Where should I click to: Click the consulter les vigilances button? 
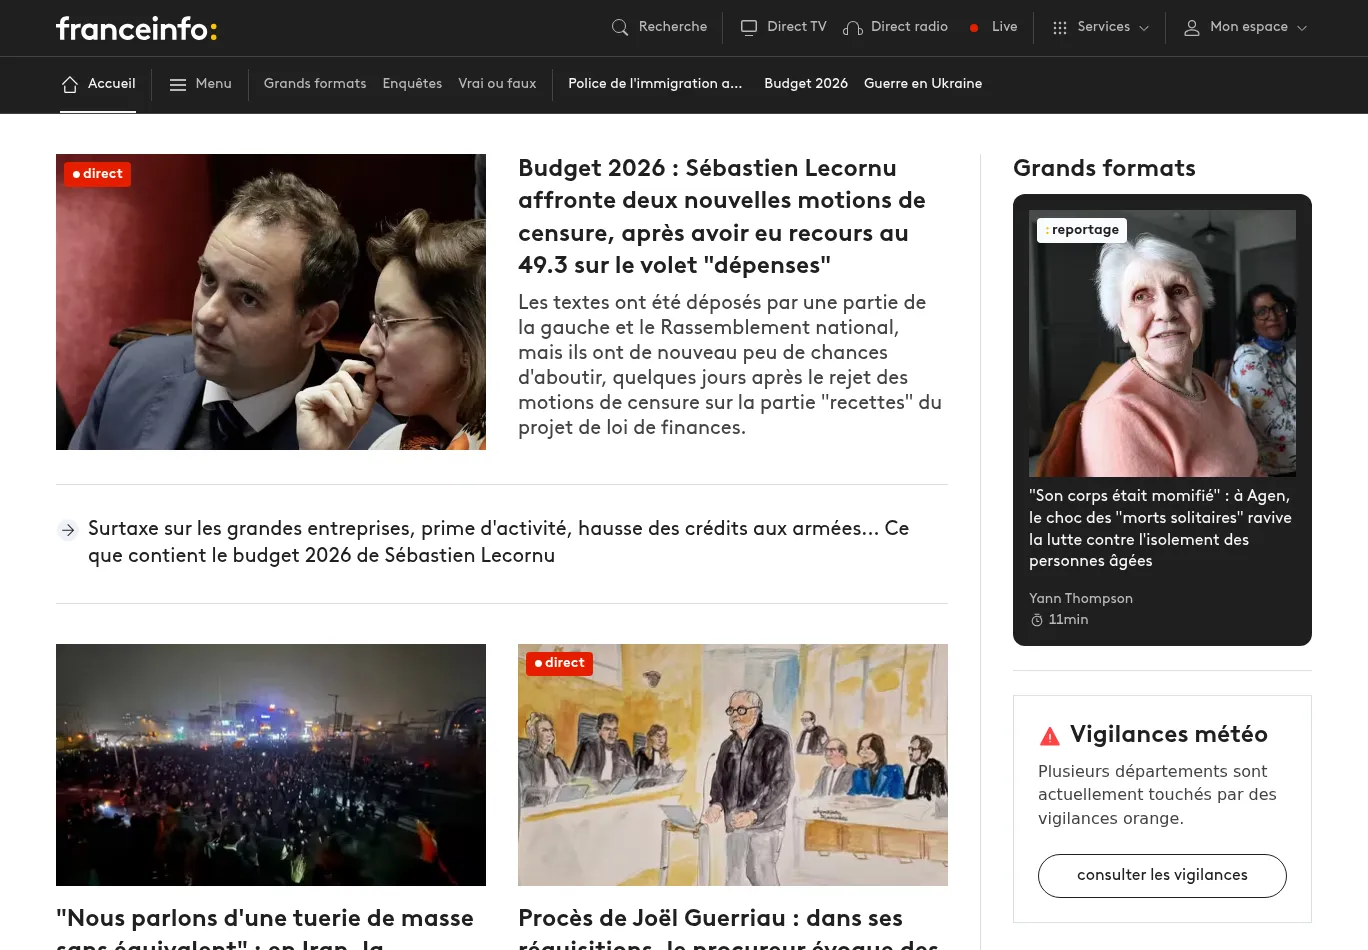[x=1162, y=875]
